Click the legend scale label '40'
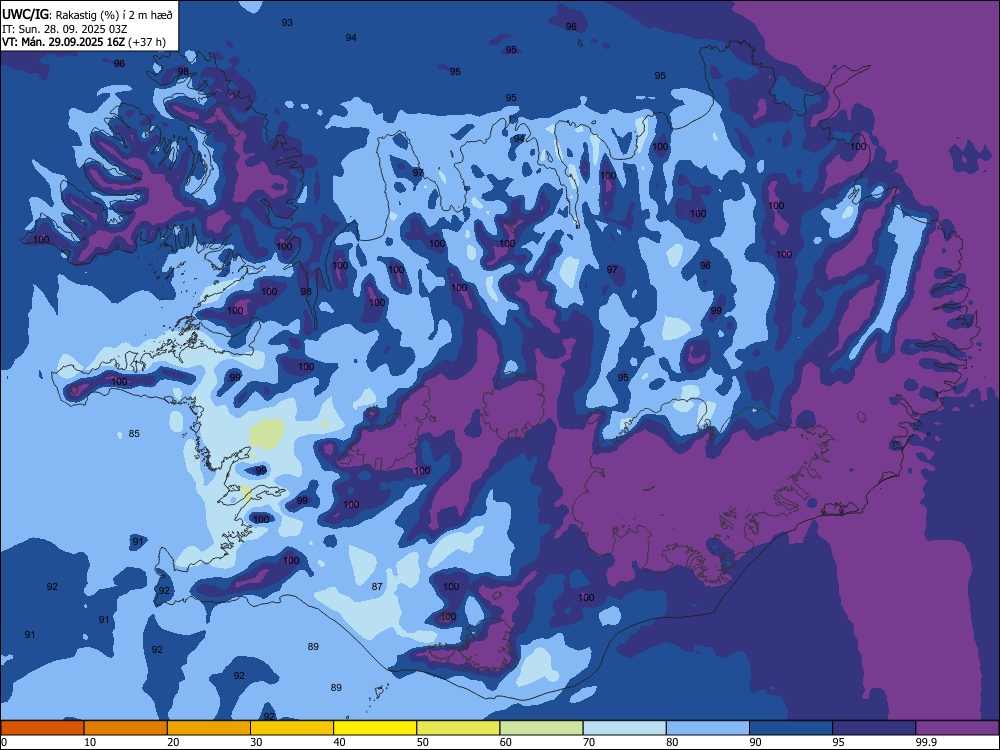The image size is (1000, 750). pyautogui.click(x=339, y=742)
